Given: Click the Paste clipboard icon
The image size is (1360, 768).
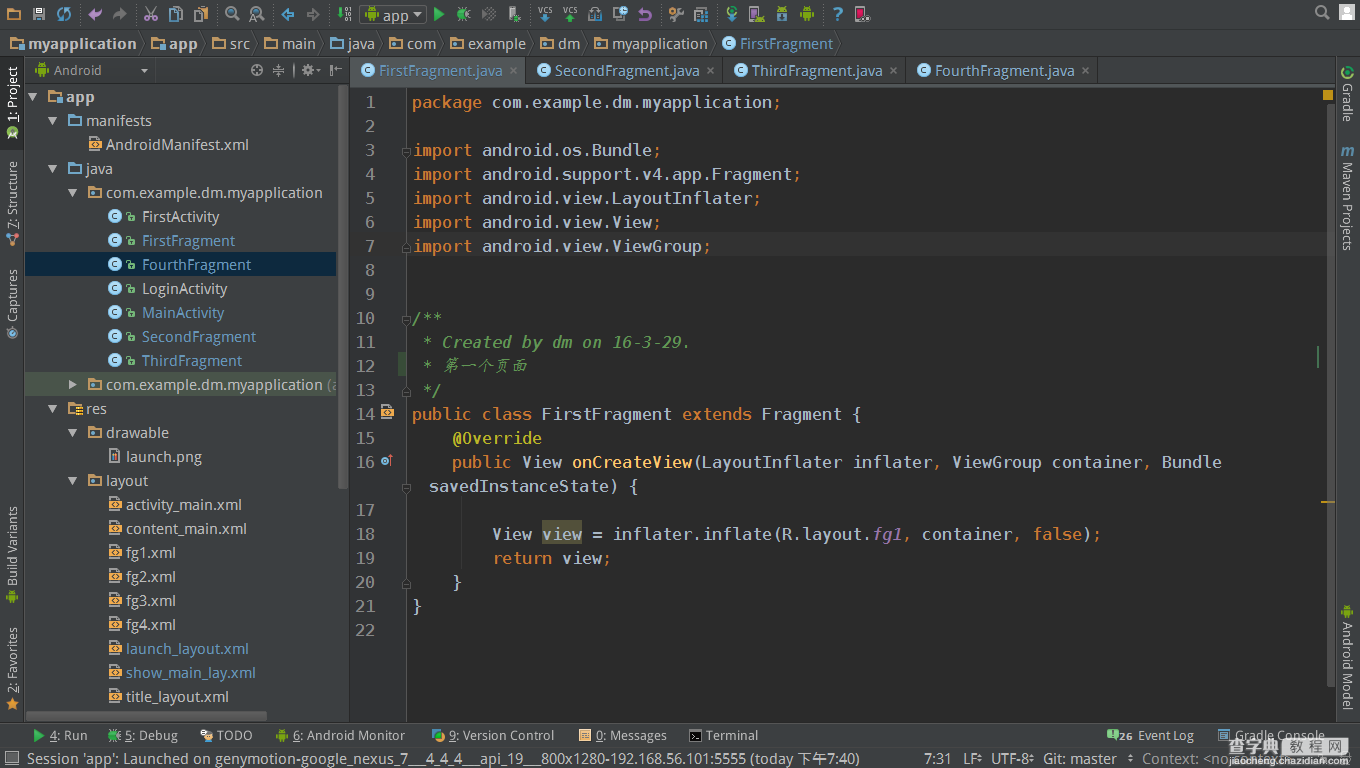Looking at the screenshot, I should point(200,14).
